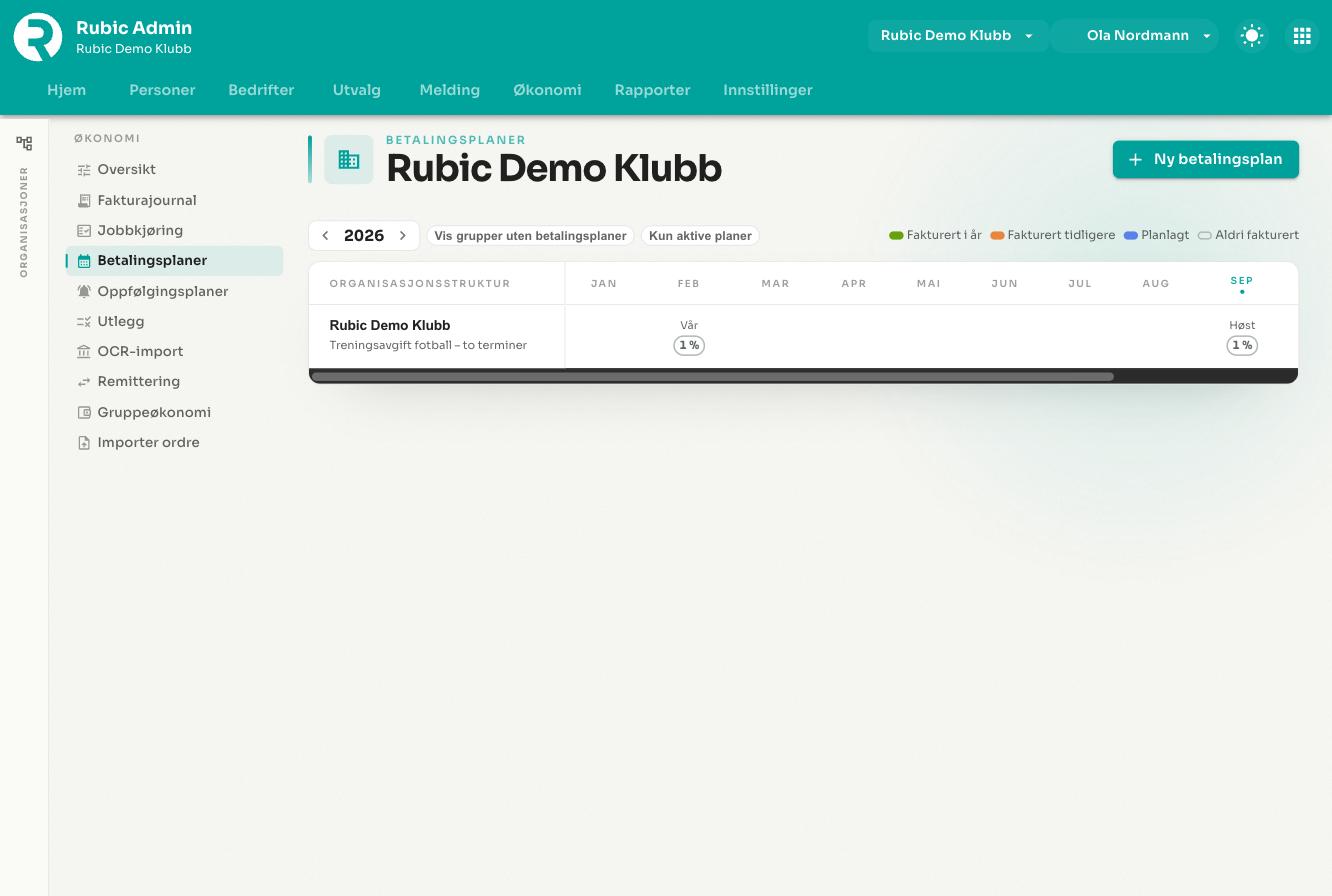Expand the Rubic Demo Klubb organisation dropdown
This screenshot has height=896, width=1332.
pos(957,36)
